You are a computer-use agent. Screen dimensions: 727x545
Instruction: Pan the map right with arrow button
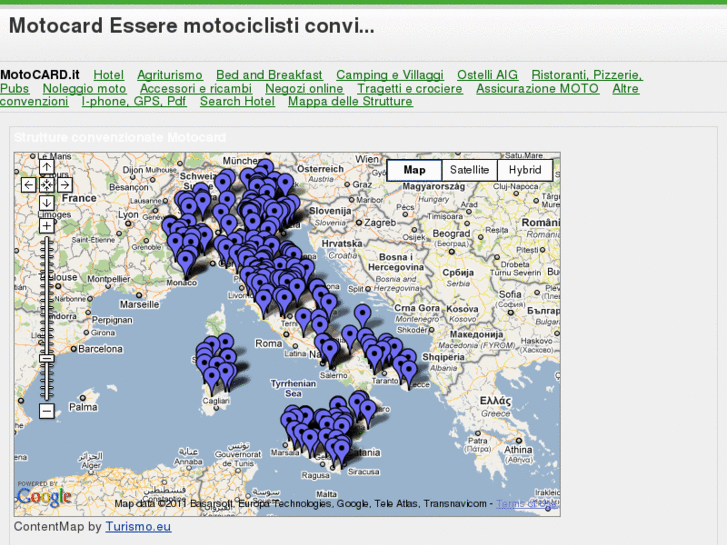(64, 185)
